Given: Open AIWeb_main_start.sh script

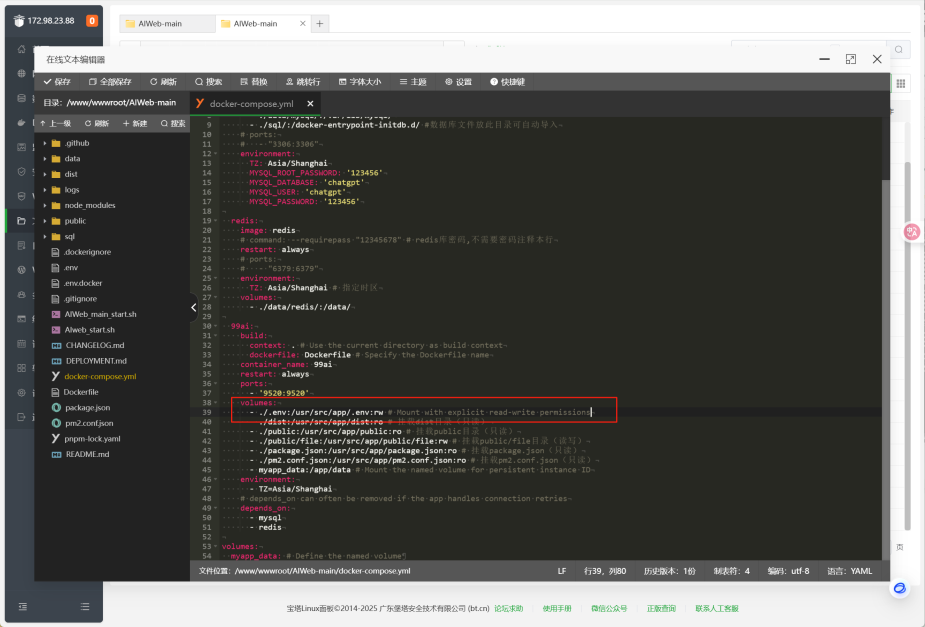Looking at the screenshot, I should pyautogui.click(x=100, y=314).
